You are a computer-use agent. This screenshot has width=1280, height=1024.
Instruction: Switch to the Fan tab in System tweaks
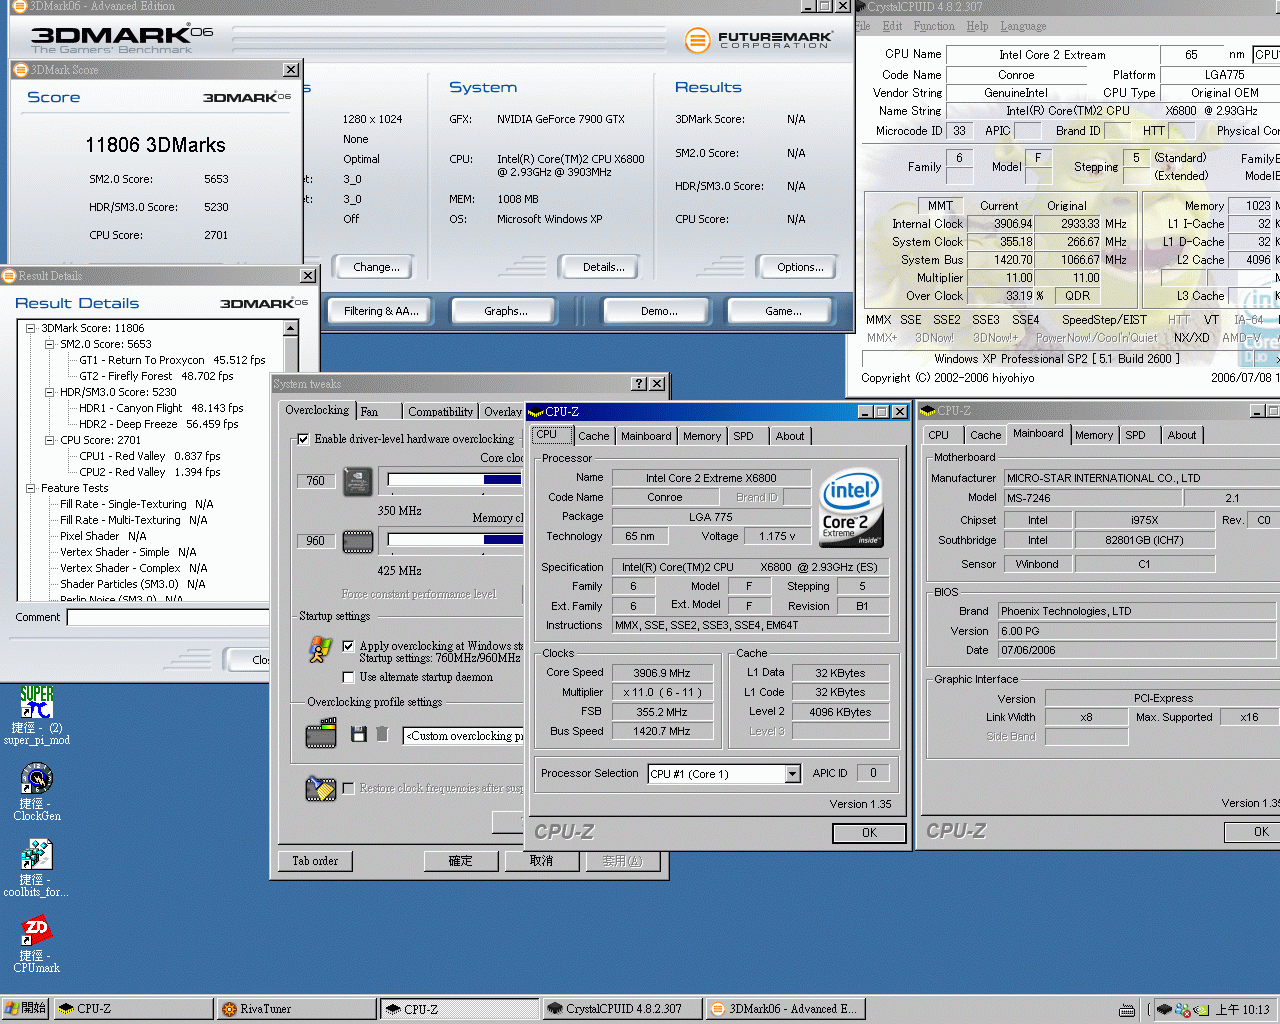pyautogui.click(x=378, y=411)
